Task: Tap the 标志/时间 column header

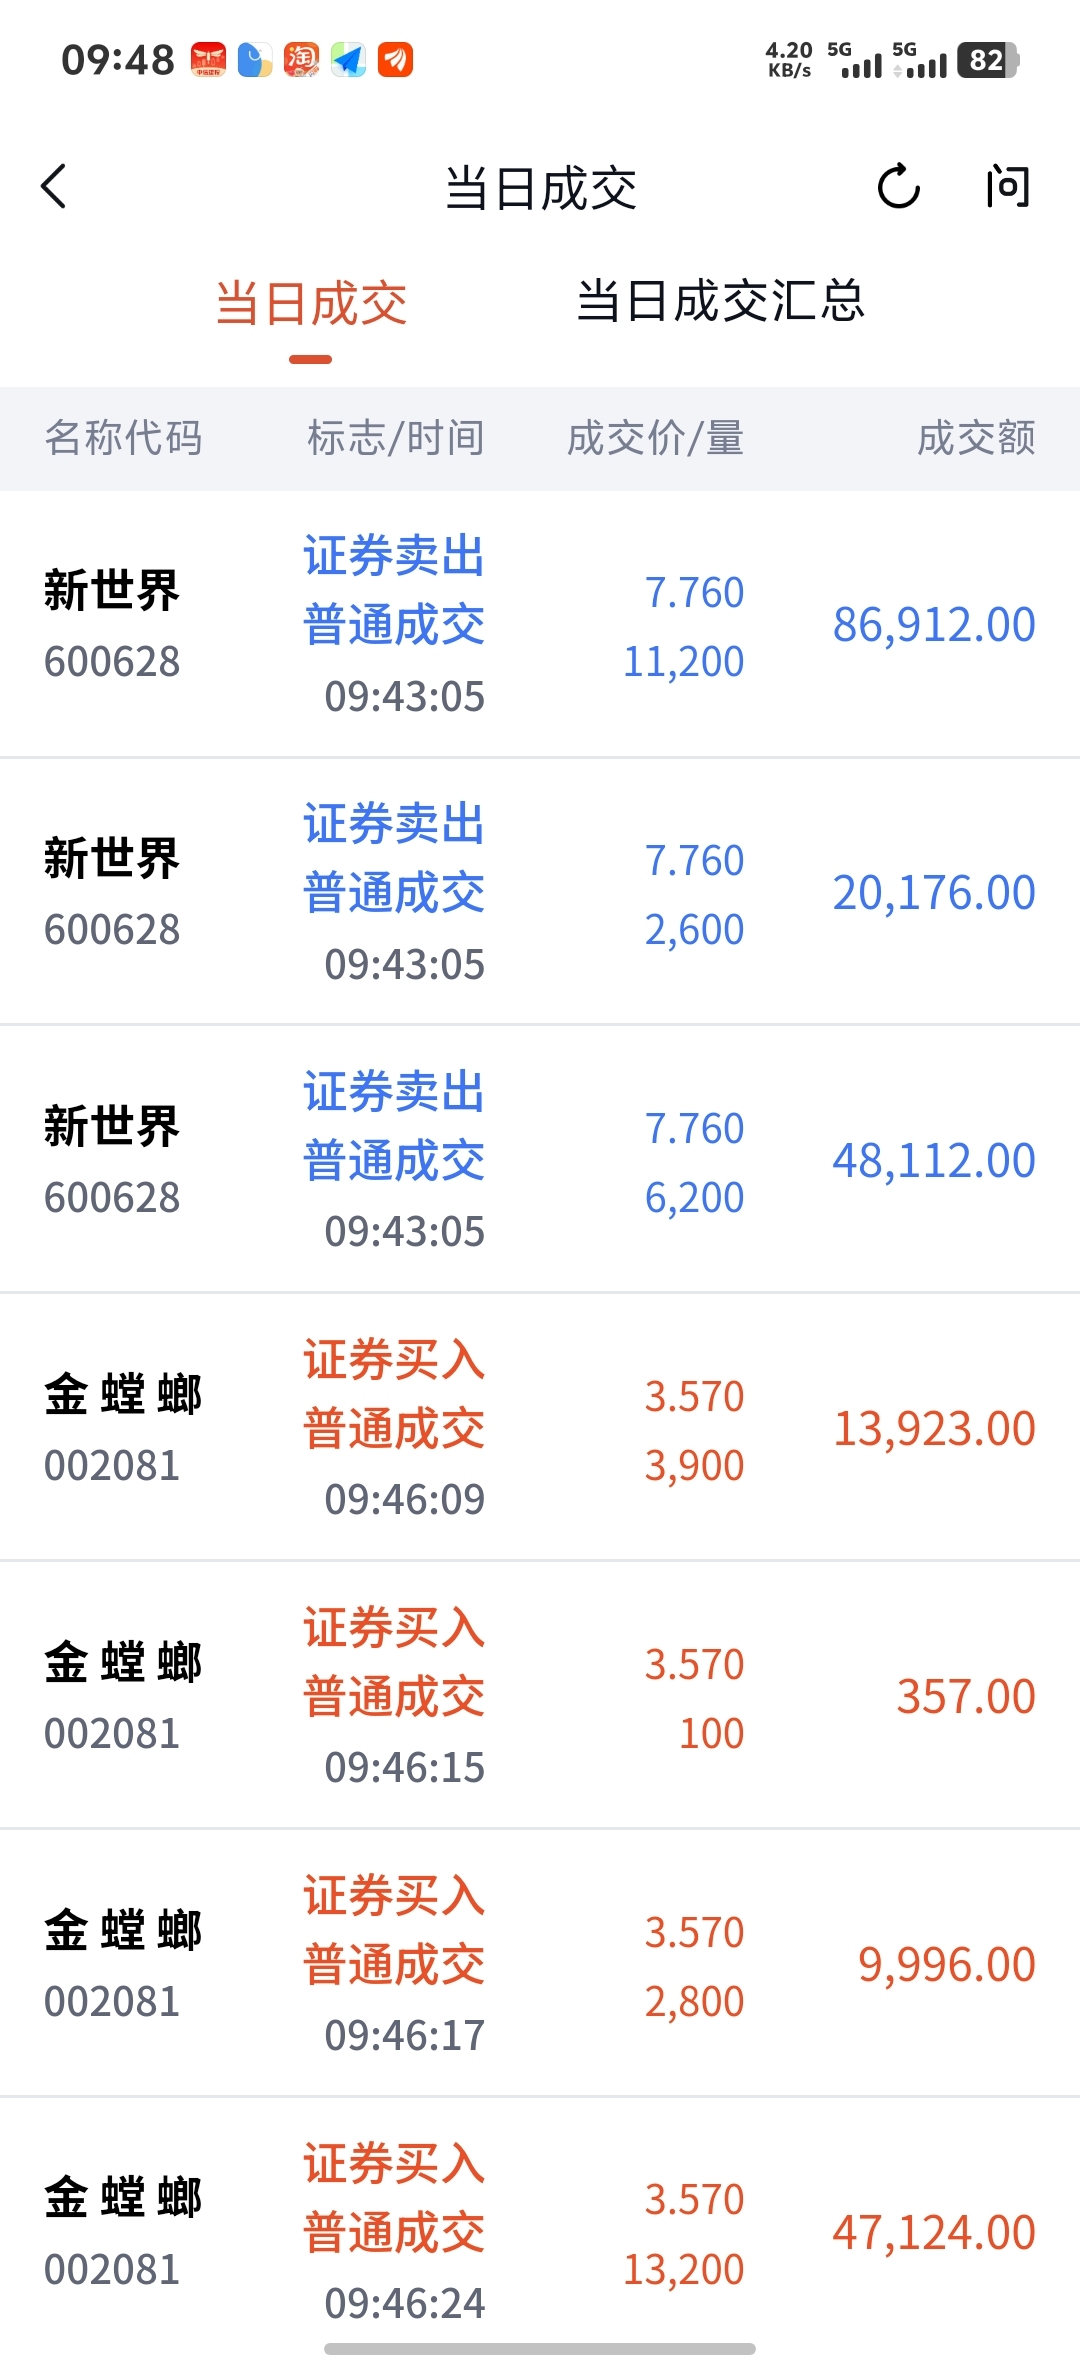Action: 396,438
